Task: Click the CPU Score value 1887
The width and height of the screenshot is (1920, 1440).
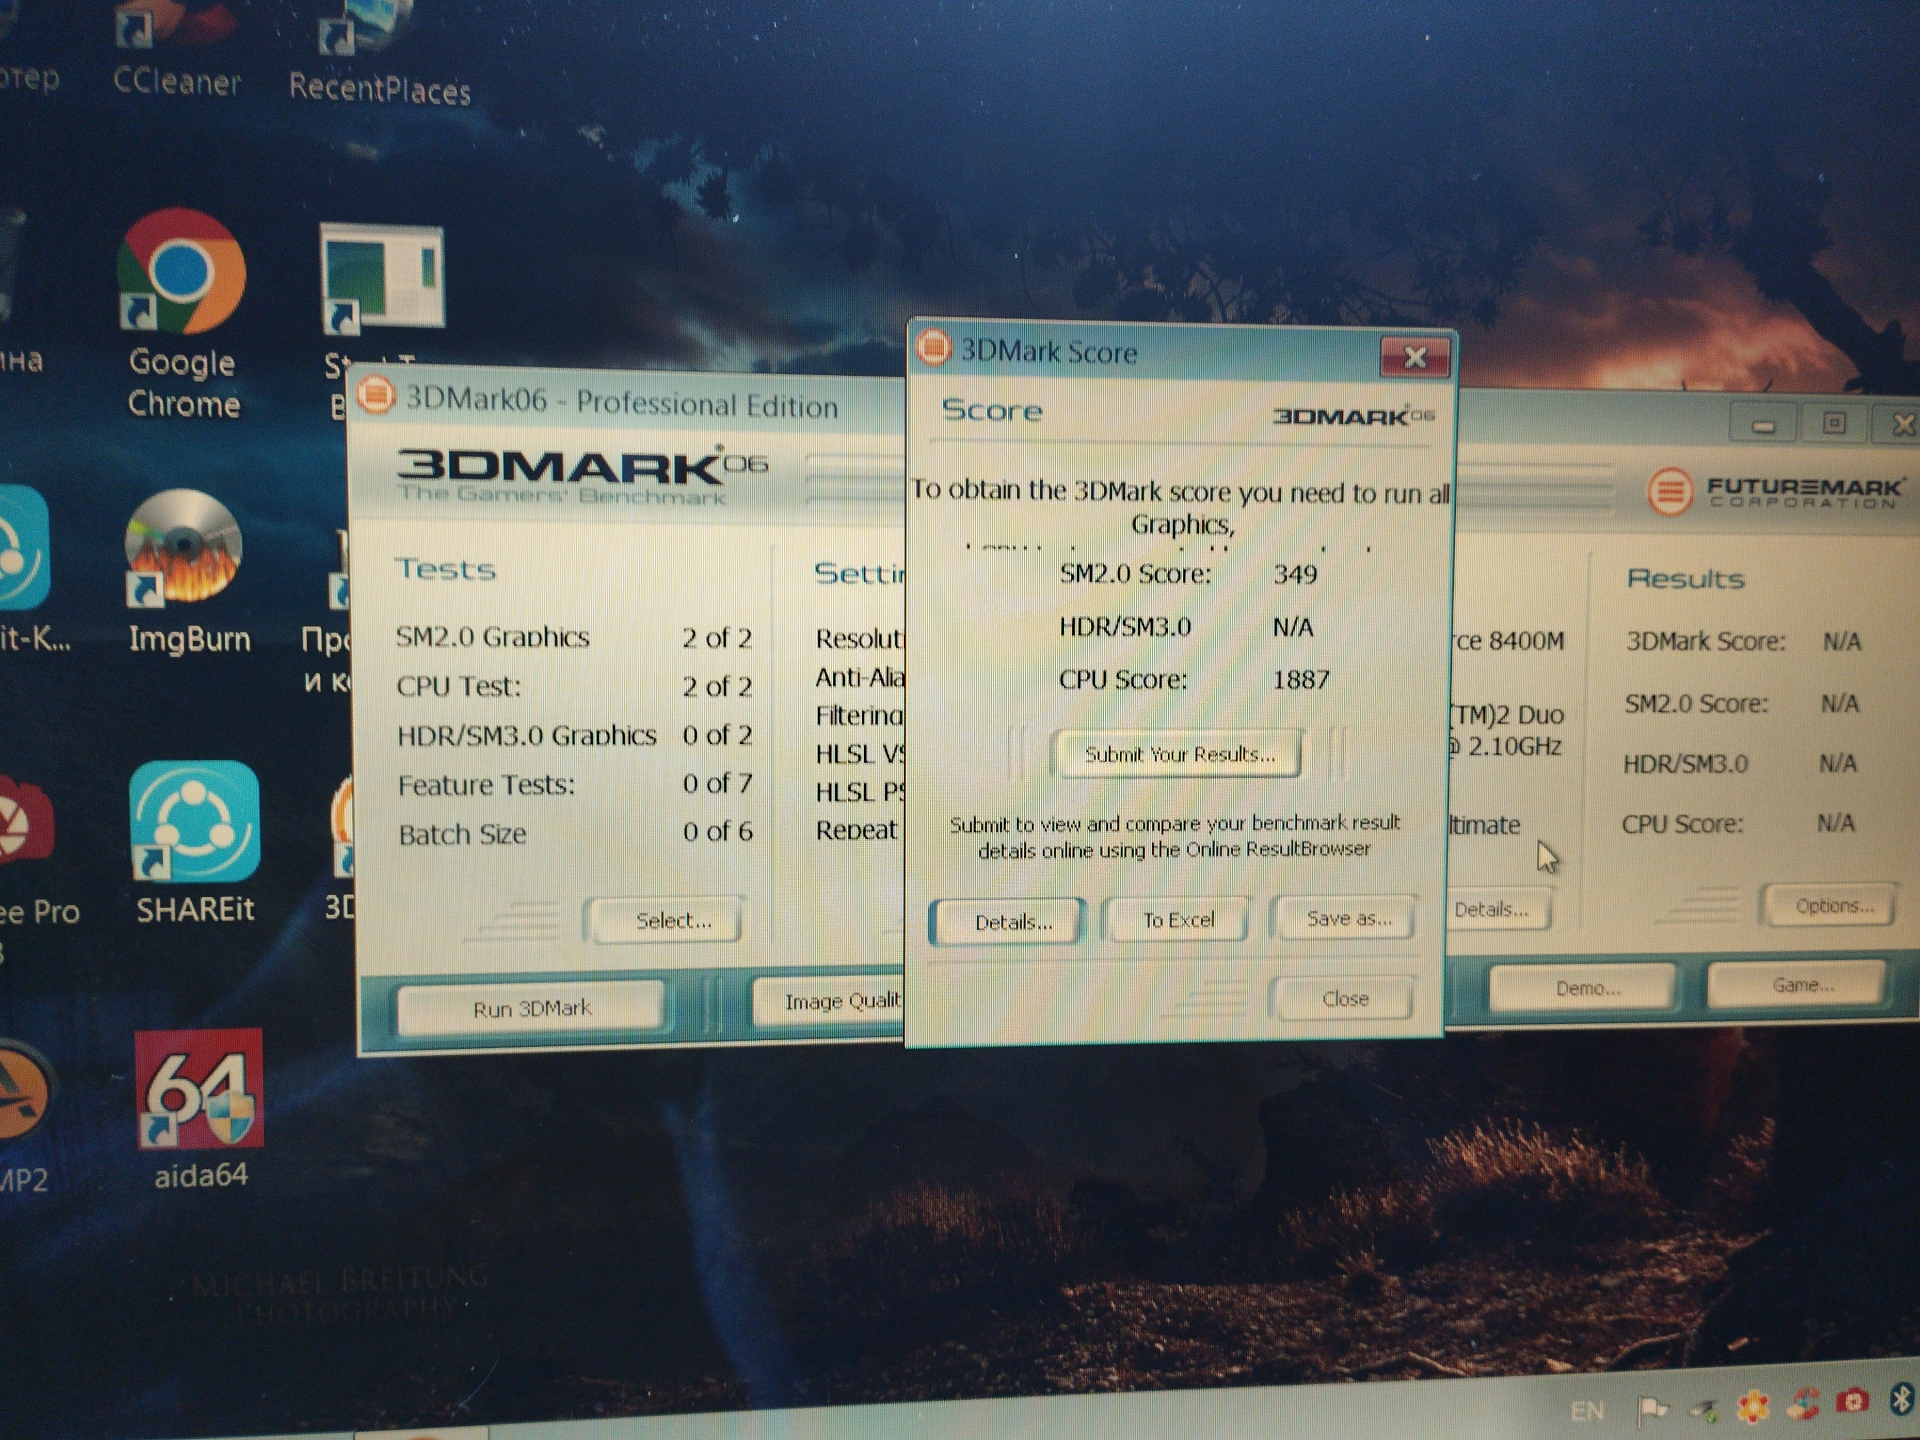Action: coord(1300,680)
